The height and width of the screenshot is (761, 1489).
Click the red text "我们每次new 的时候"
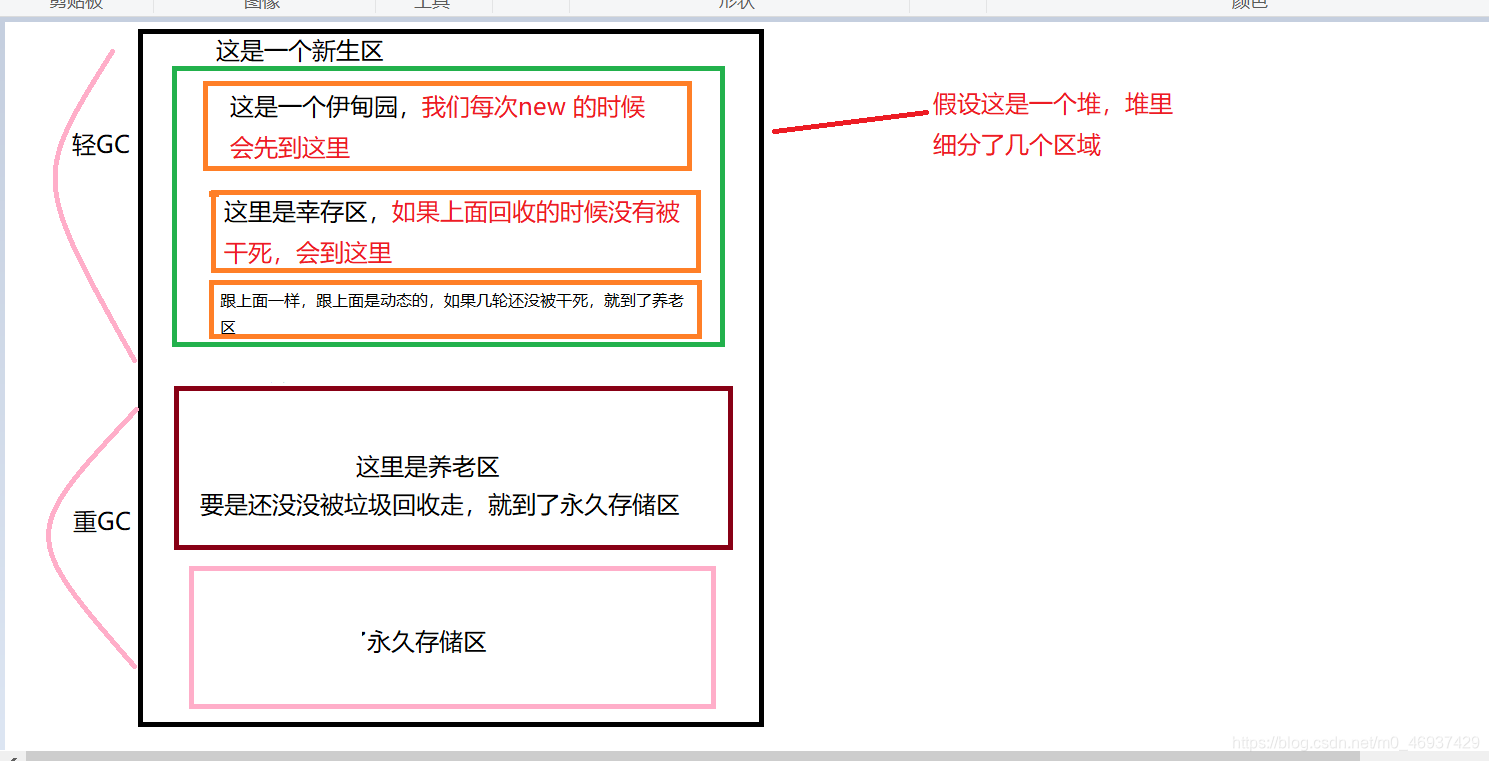click(533, 107)
